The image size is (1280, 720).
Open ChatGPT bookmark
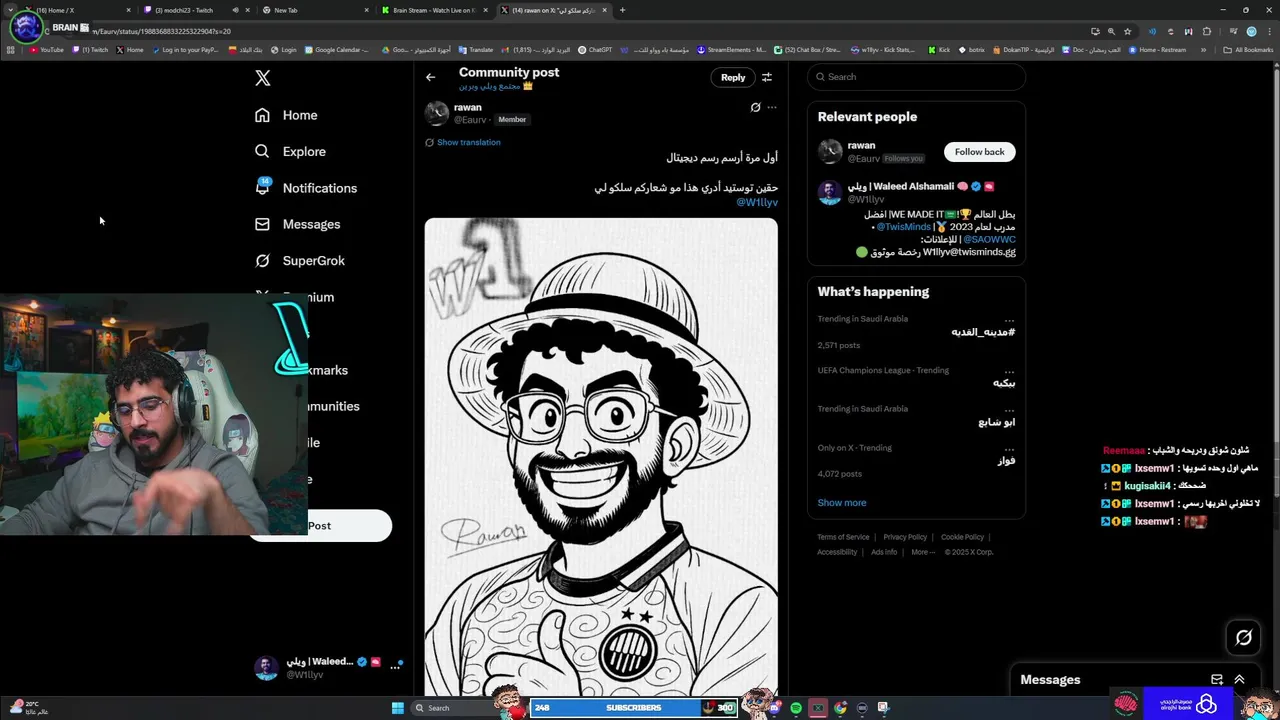click(x=595, y=50)
